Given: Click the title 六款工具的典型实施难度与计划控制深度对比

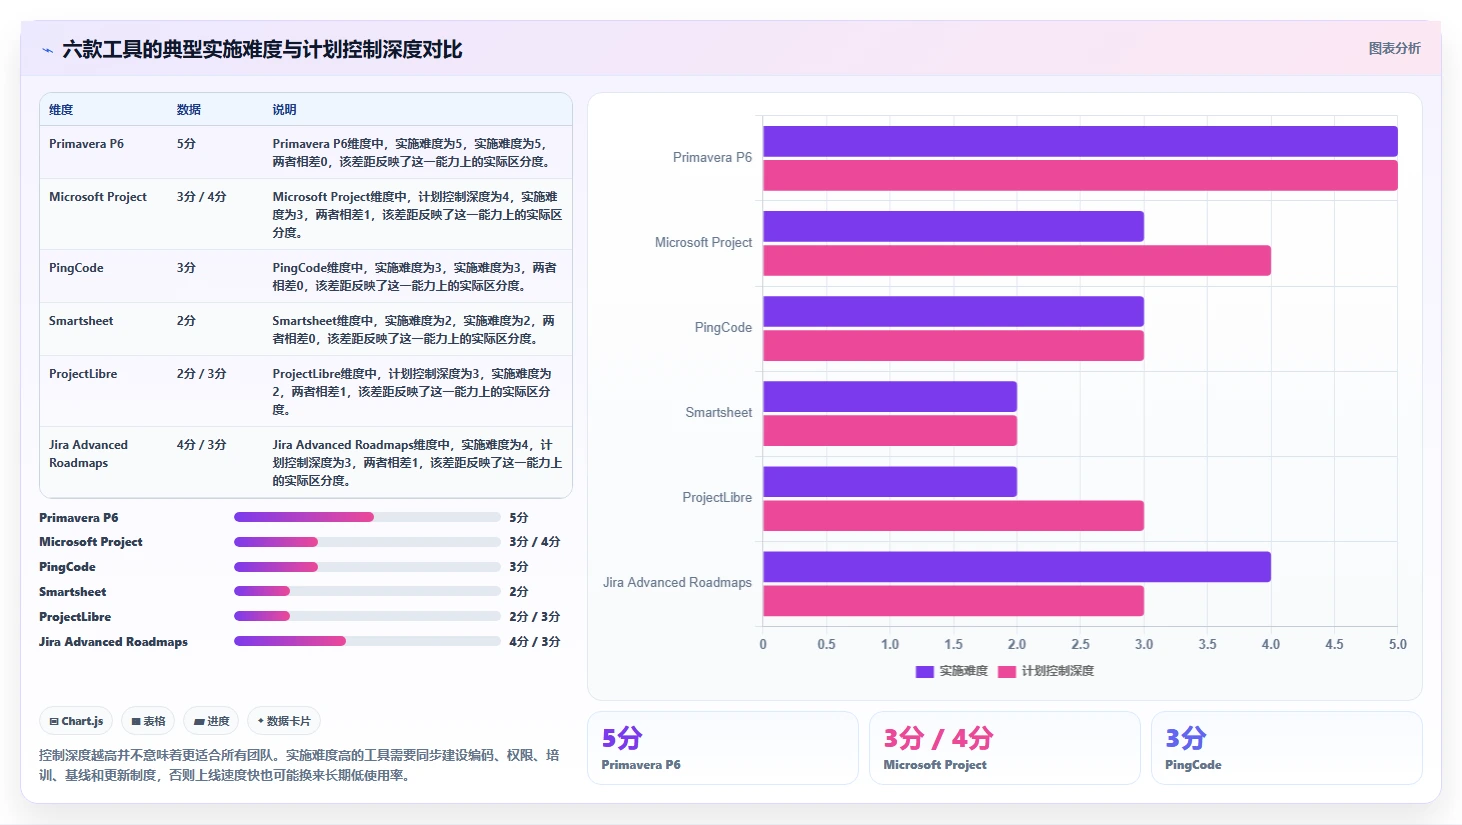Looking at the screenshot, I should (x=262, y=50).
